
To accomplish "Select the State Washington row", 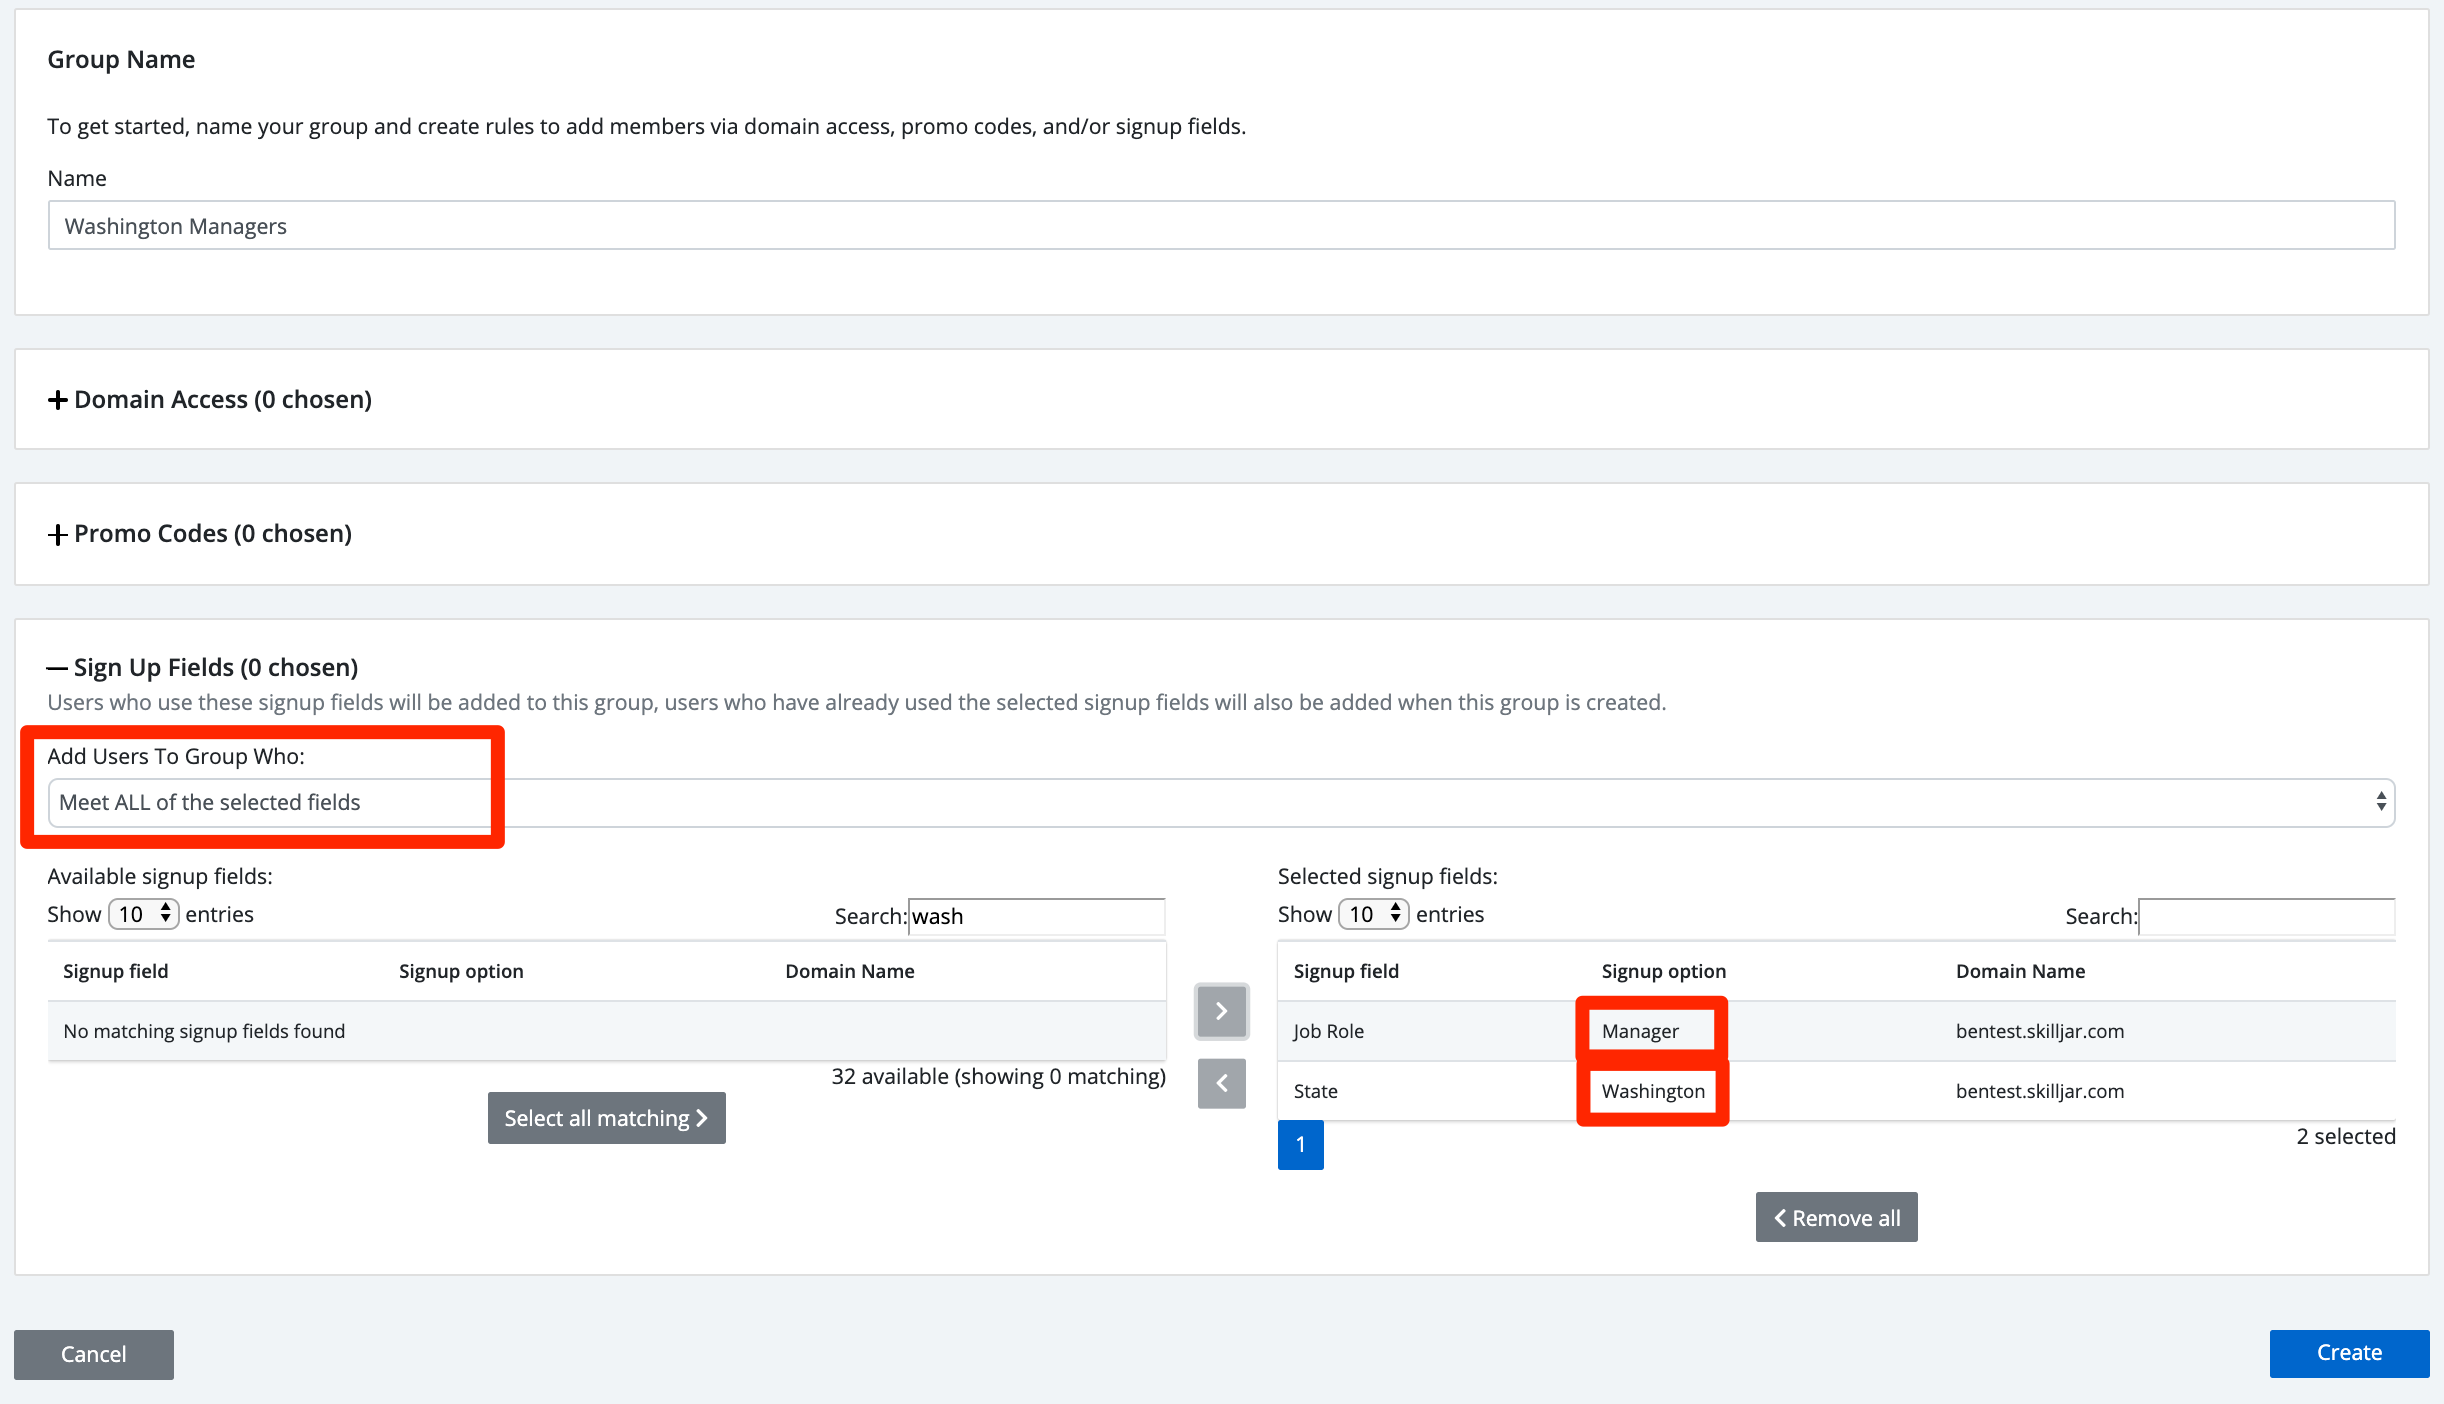I will (1836, 1091).
